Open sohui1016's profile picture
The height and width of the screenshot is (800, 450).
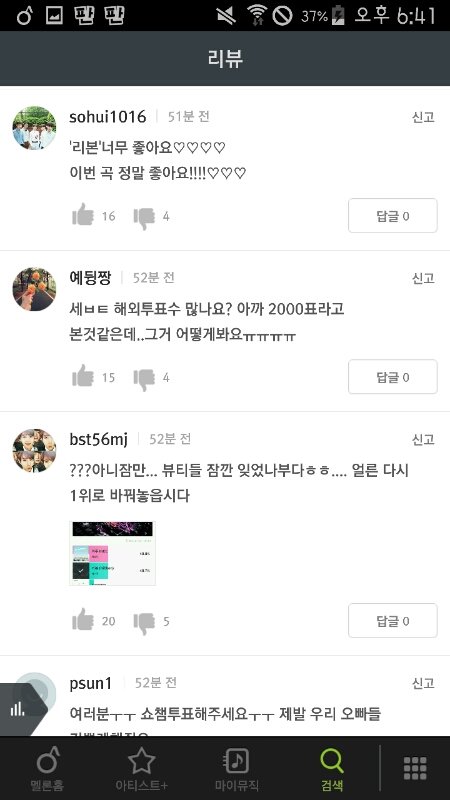click(x=34, y=128)
